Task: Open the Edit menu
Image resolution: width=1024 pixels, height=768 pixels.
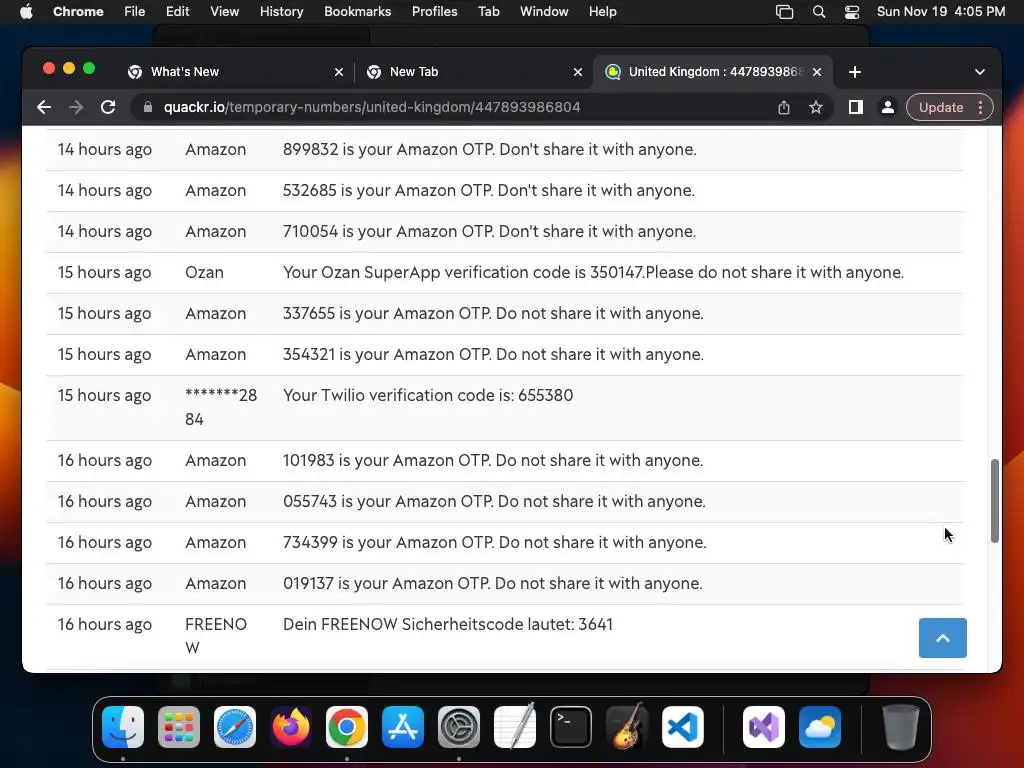Action: click(177, 12)
